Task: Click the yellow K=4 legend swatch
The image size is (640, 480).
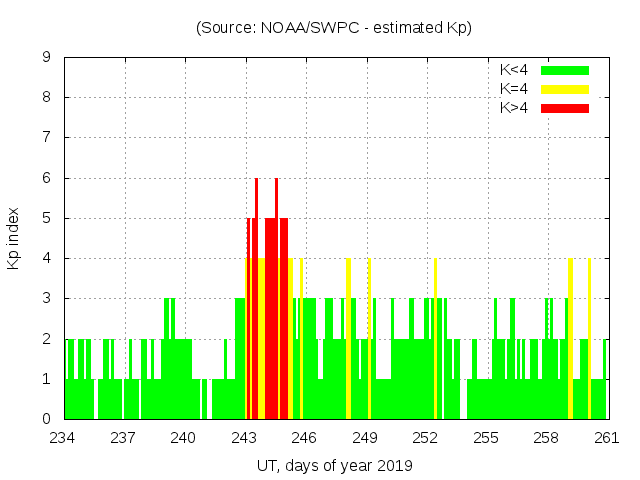Action: [x=565, y=89]
